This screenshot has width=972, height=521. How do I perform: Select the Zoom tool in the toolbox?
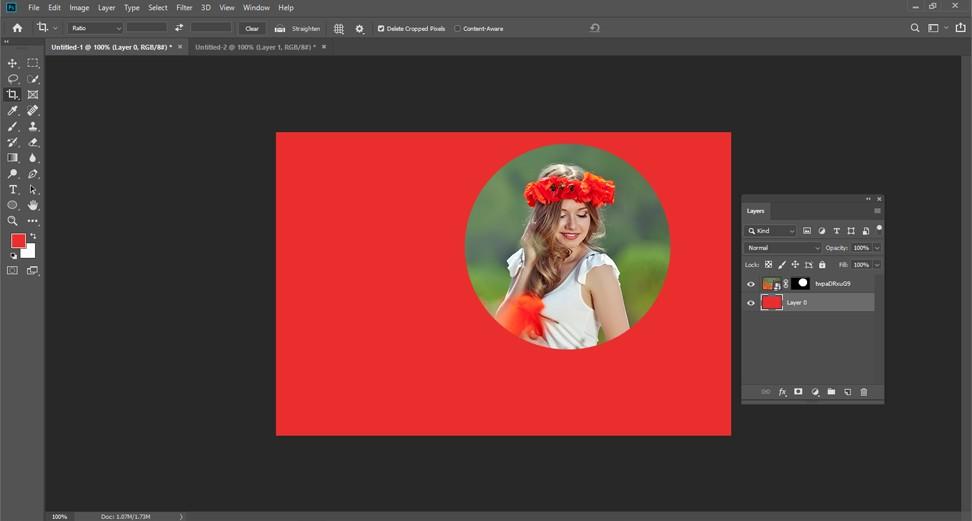pyautogui.click(x=12, y=221)
